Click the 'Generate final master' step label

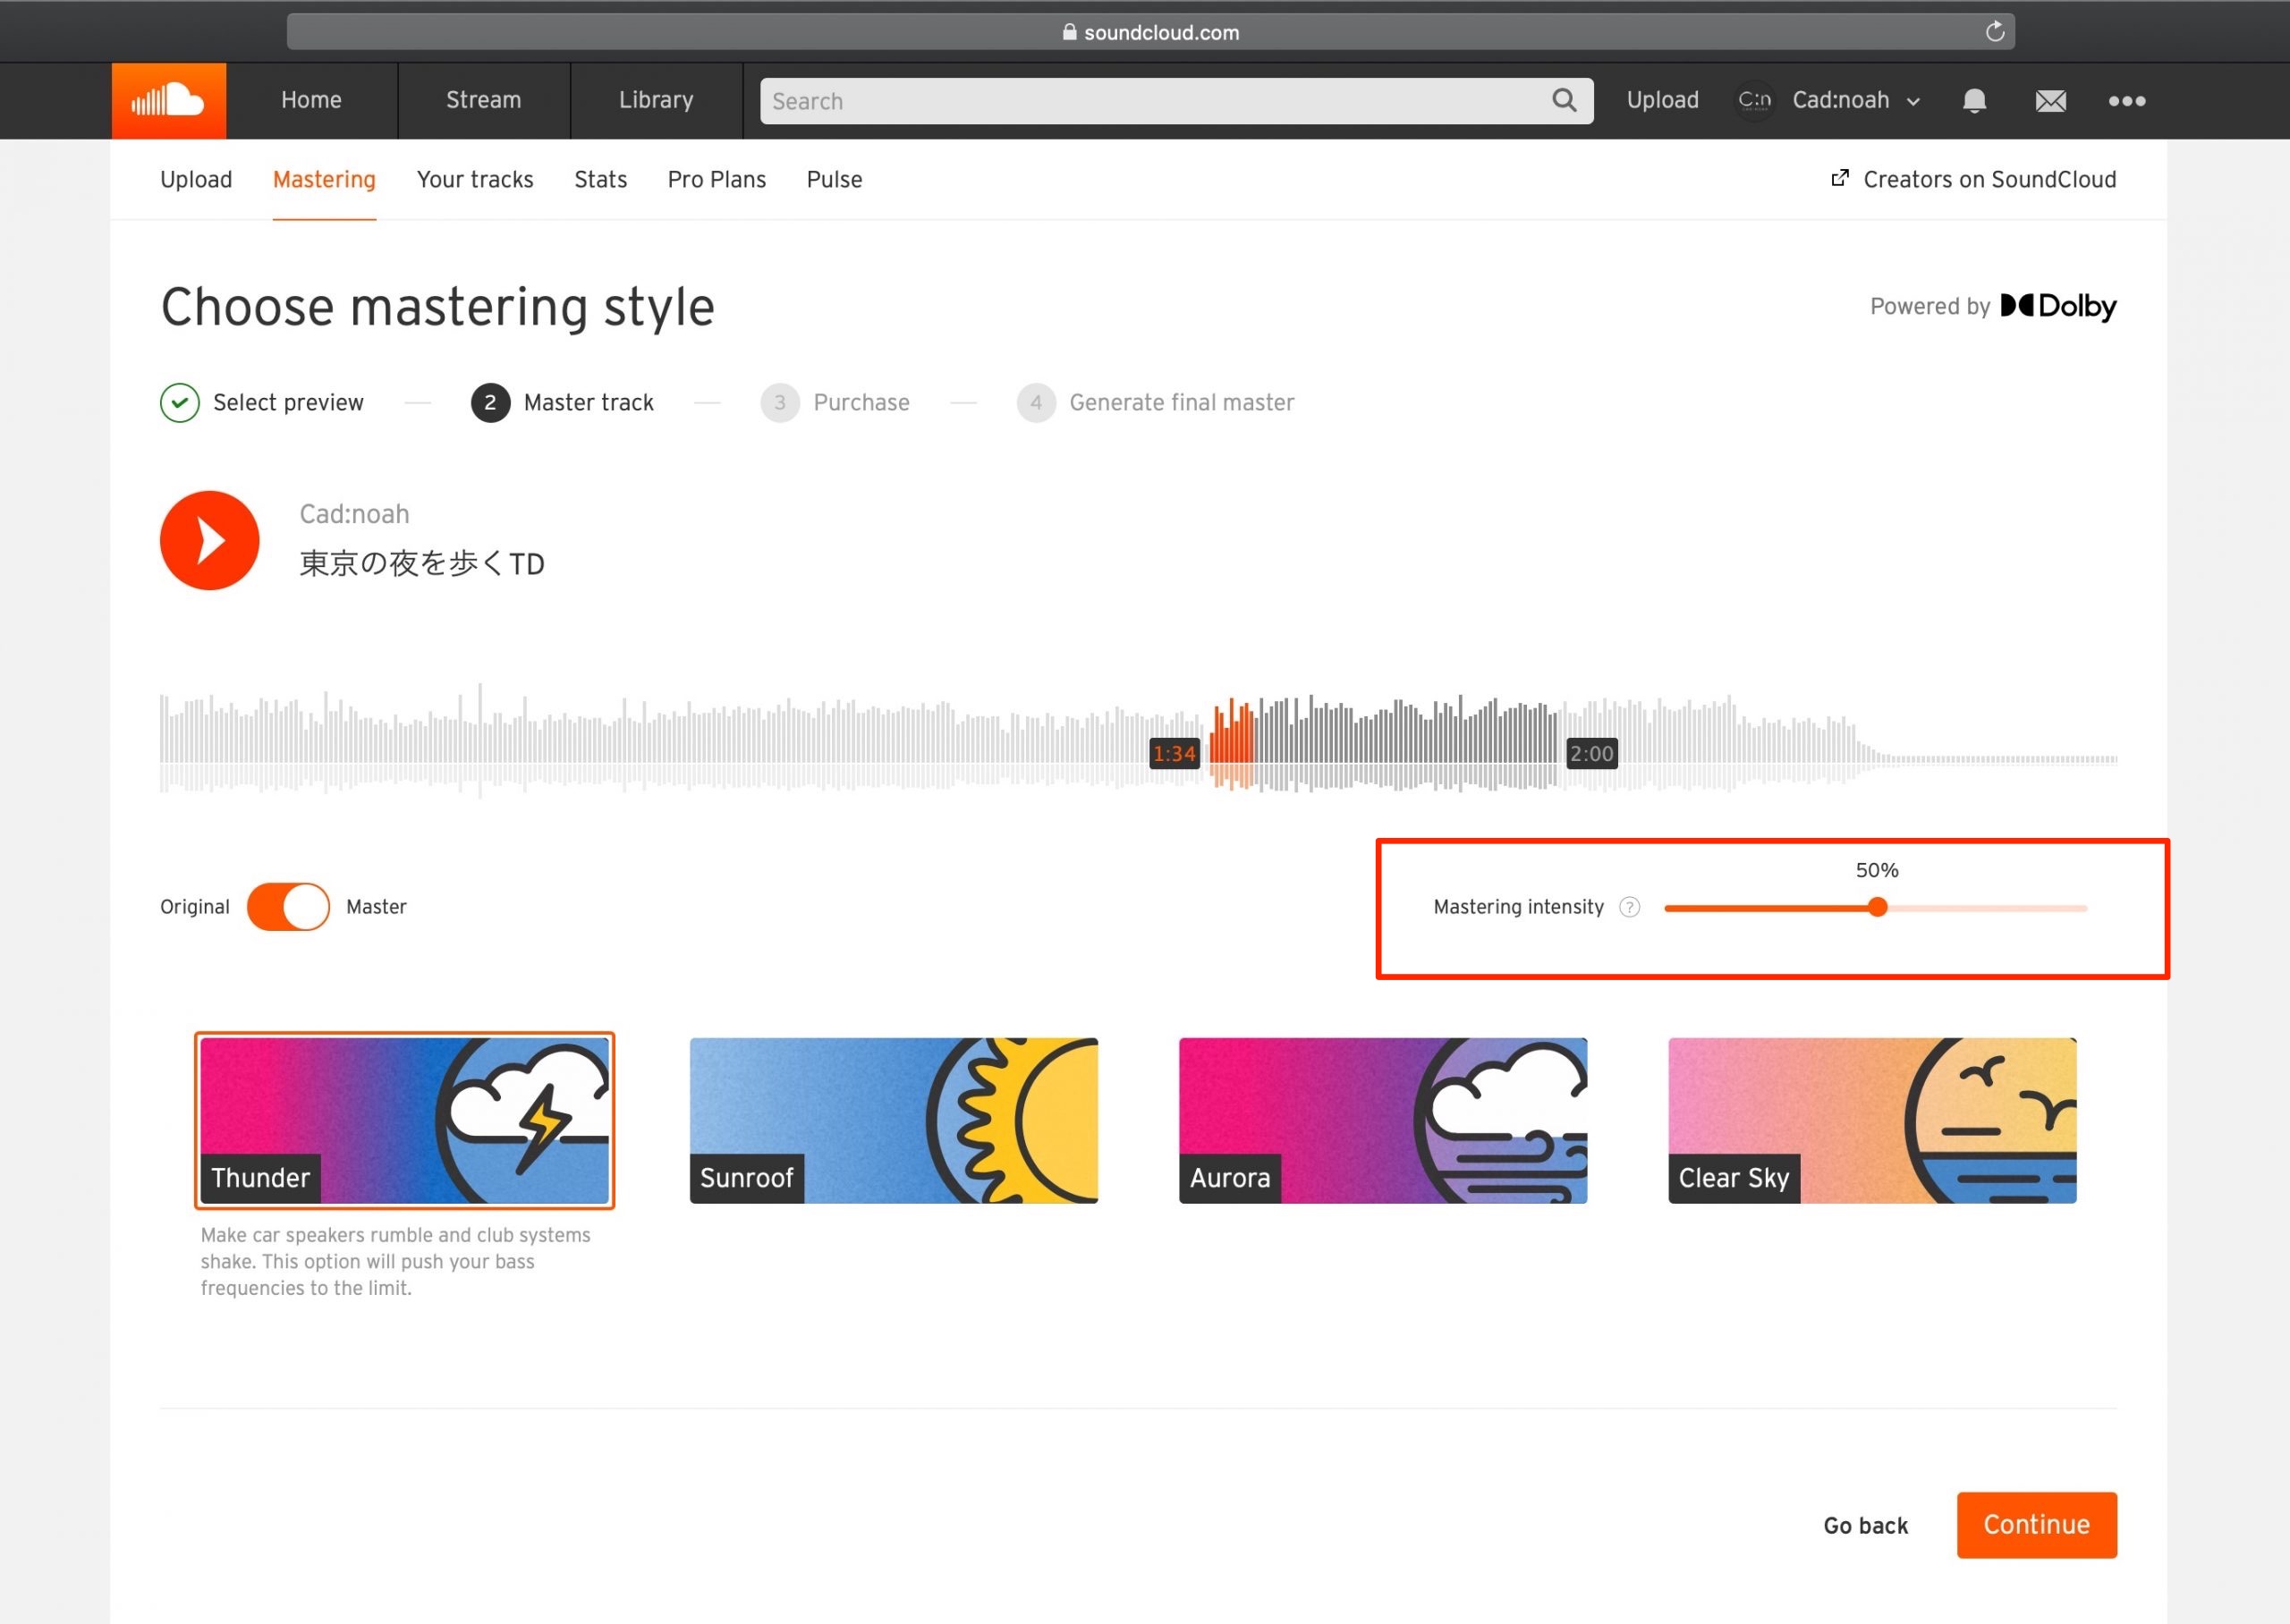[1181, 402]
